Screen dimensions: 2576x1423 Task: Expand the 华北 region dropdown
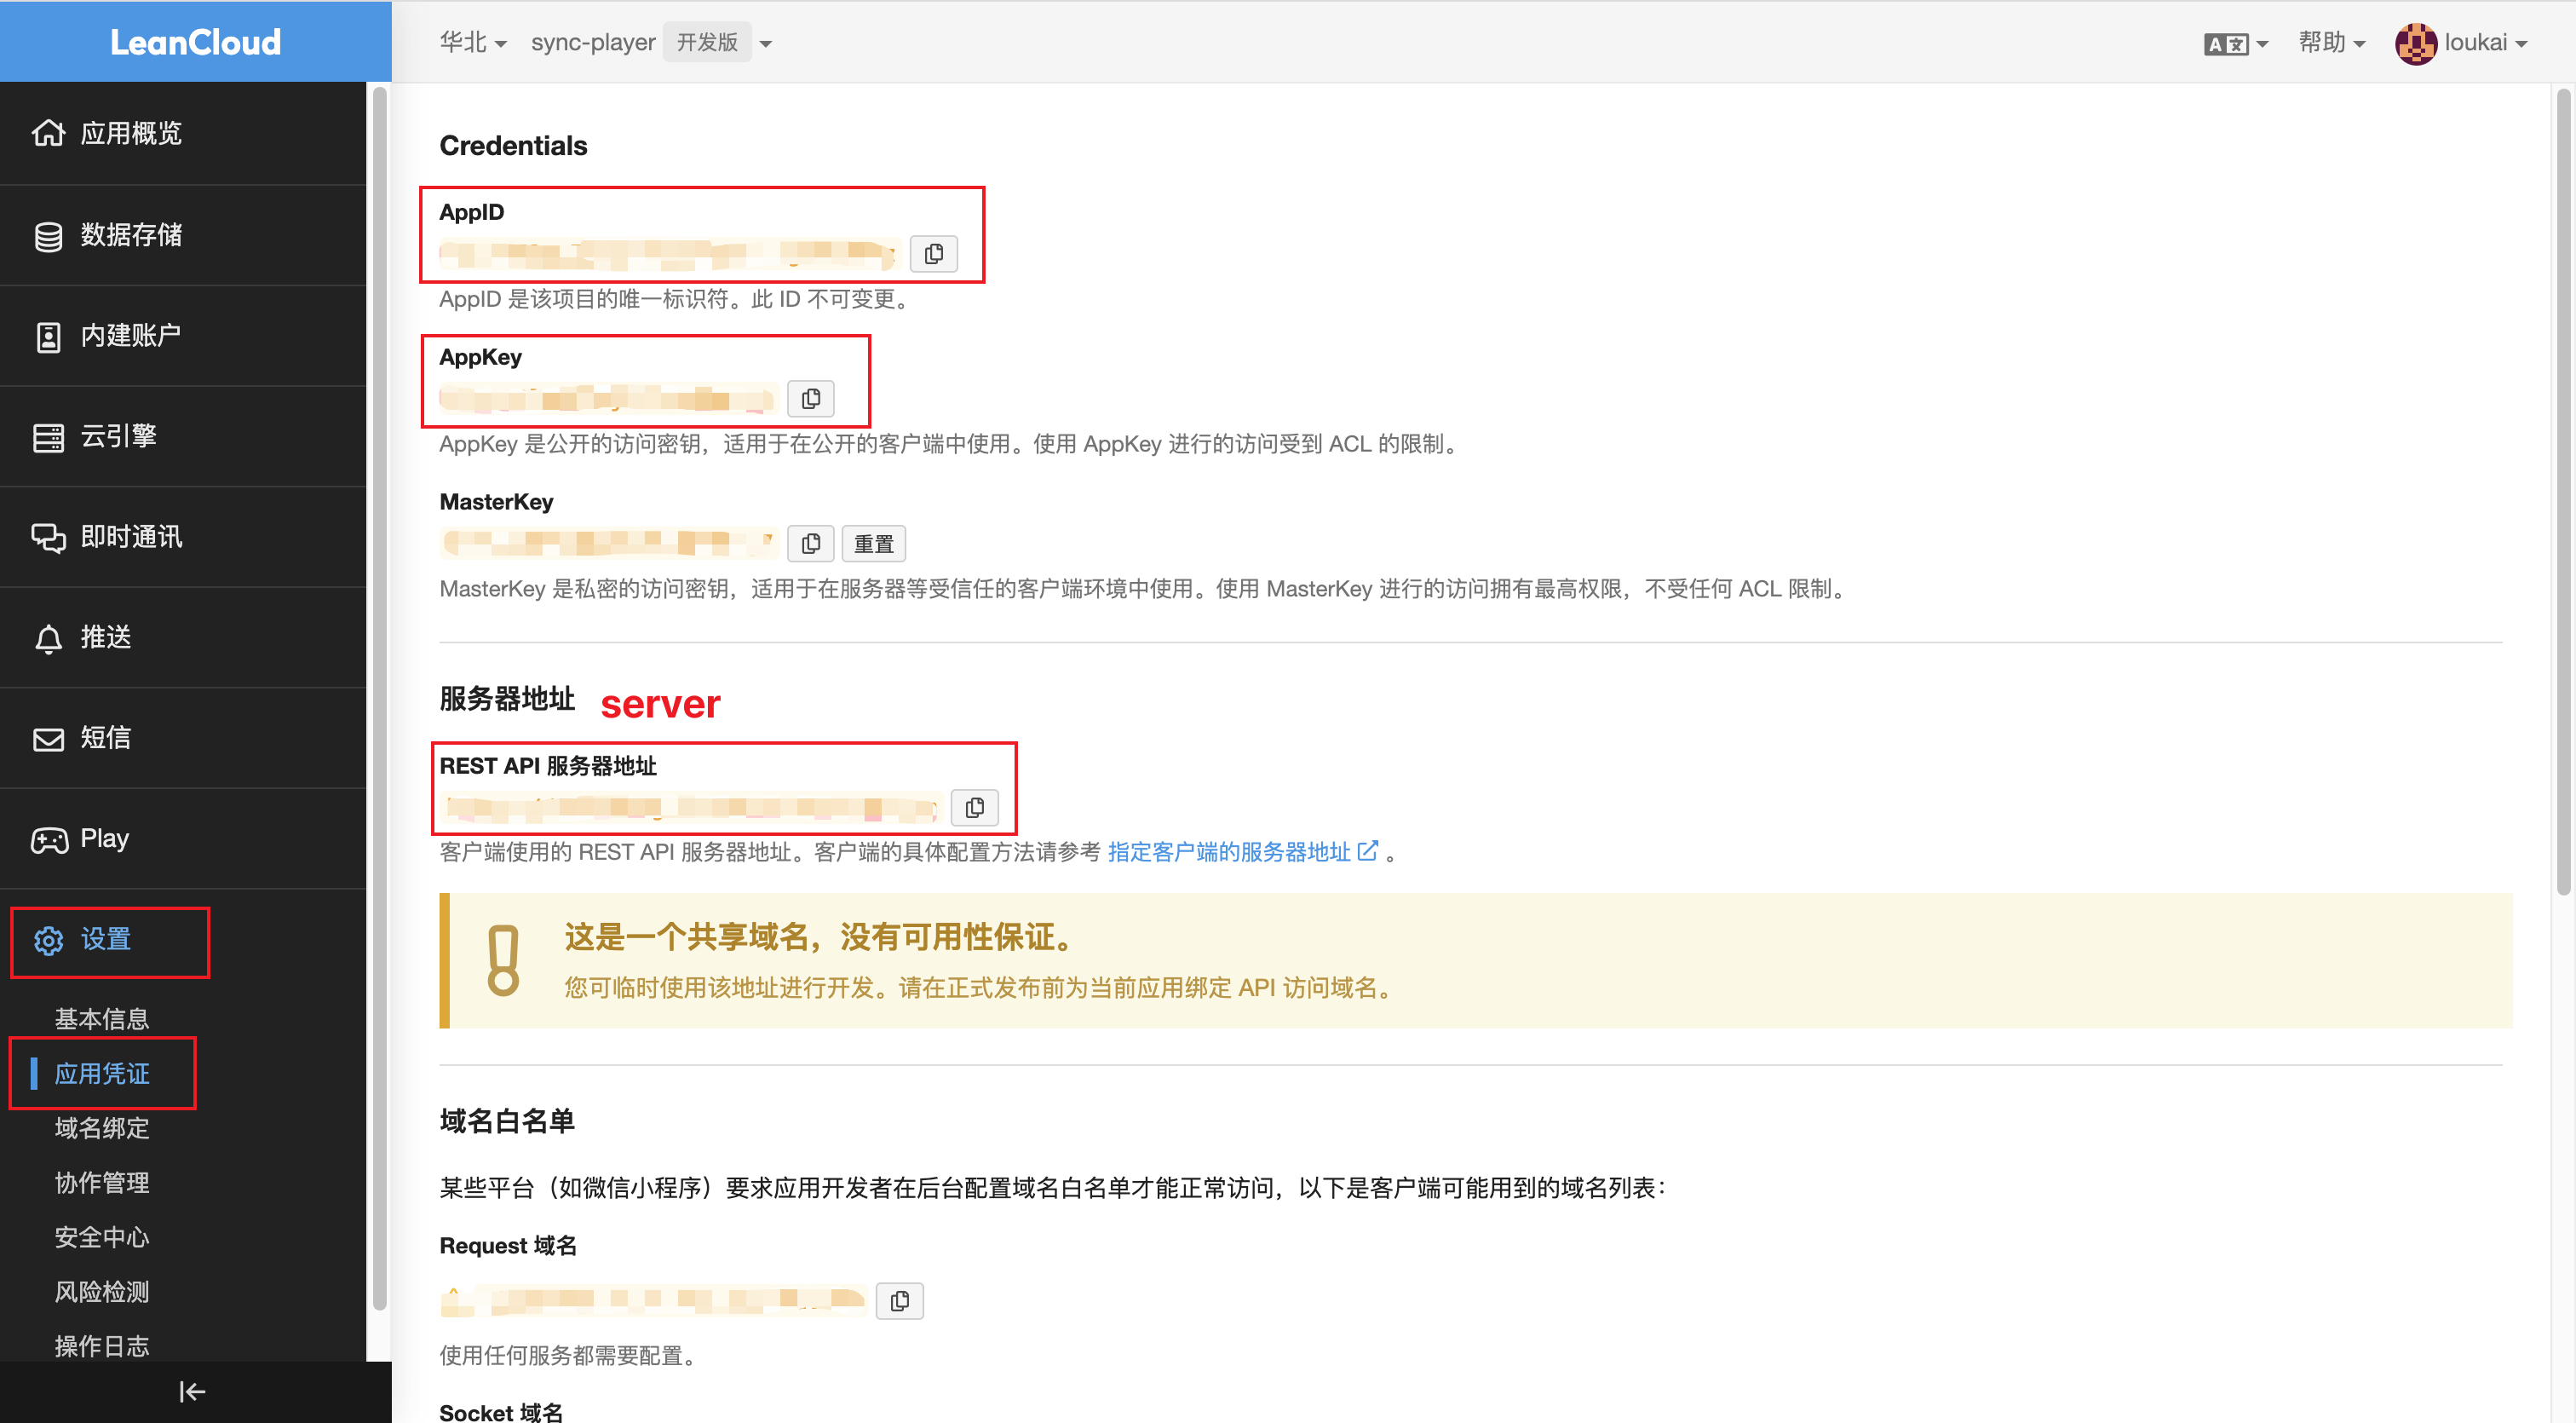coord(474,42)
